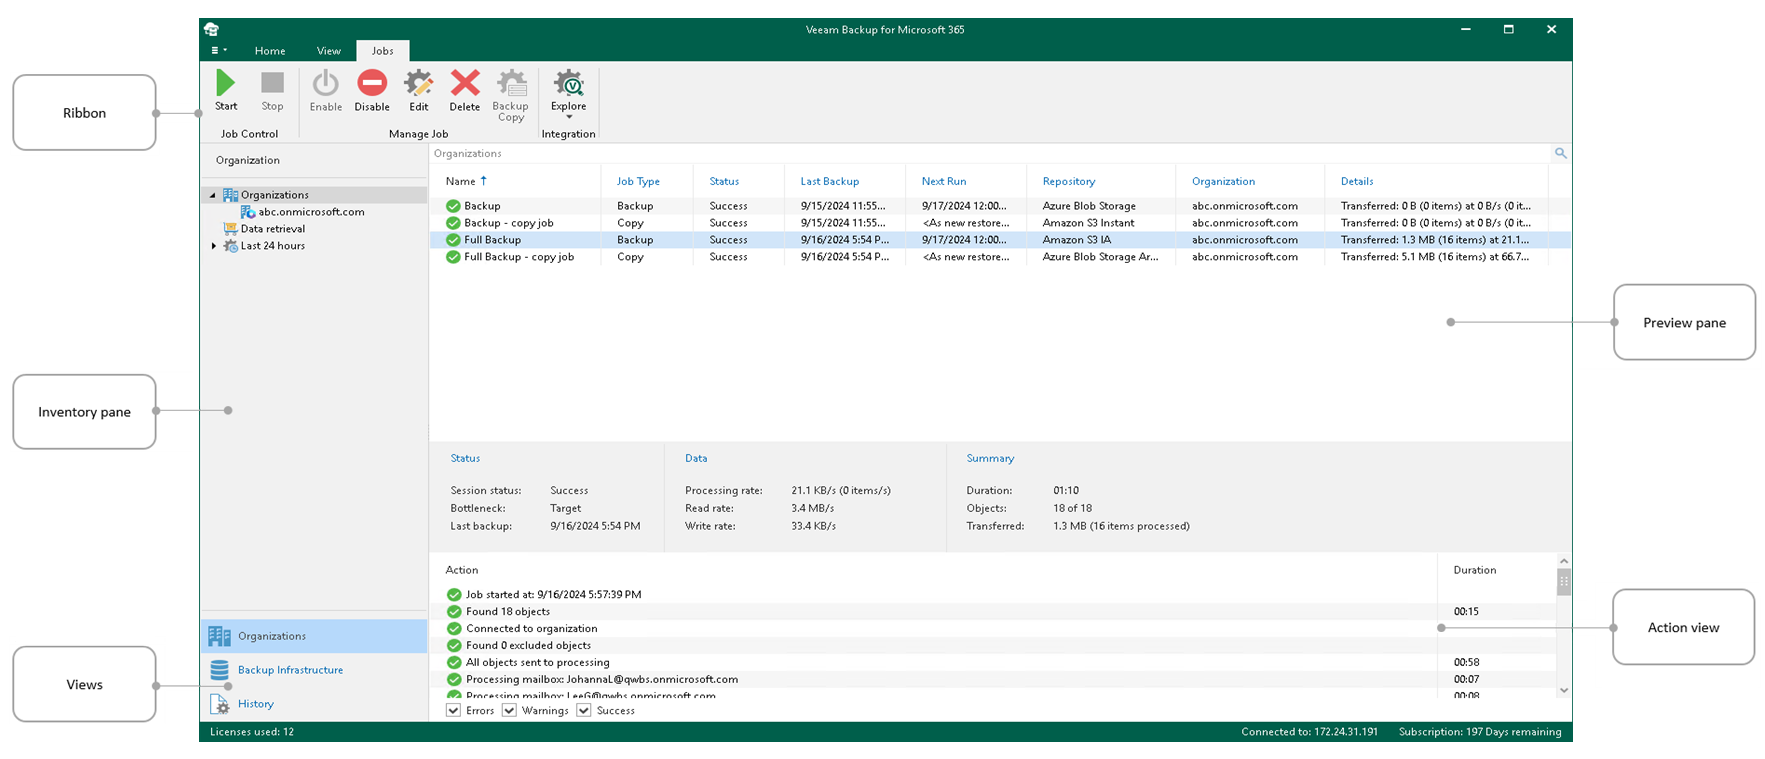Click the Stop job icon
1765x759 pixels.
coord(272,83)
